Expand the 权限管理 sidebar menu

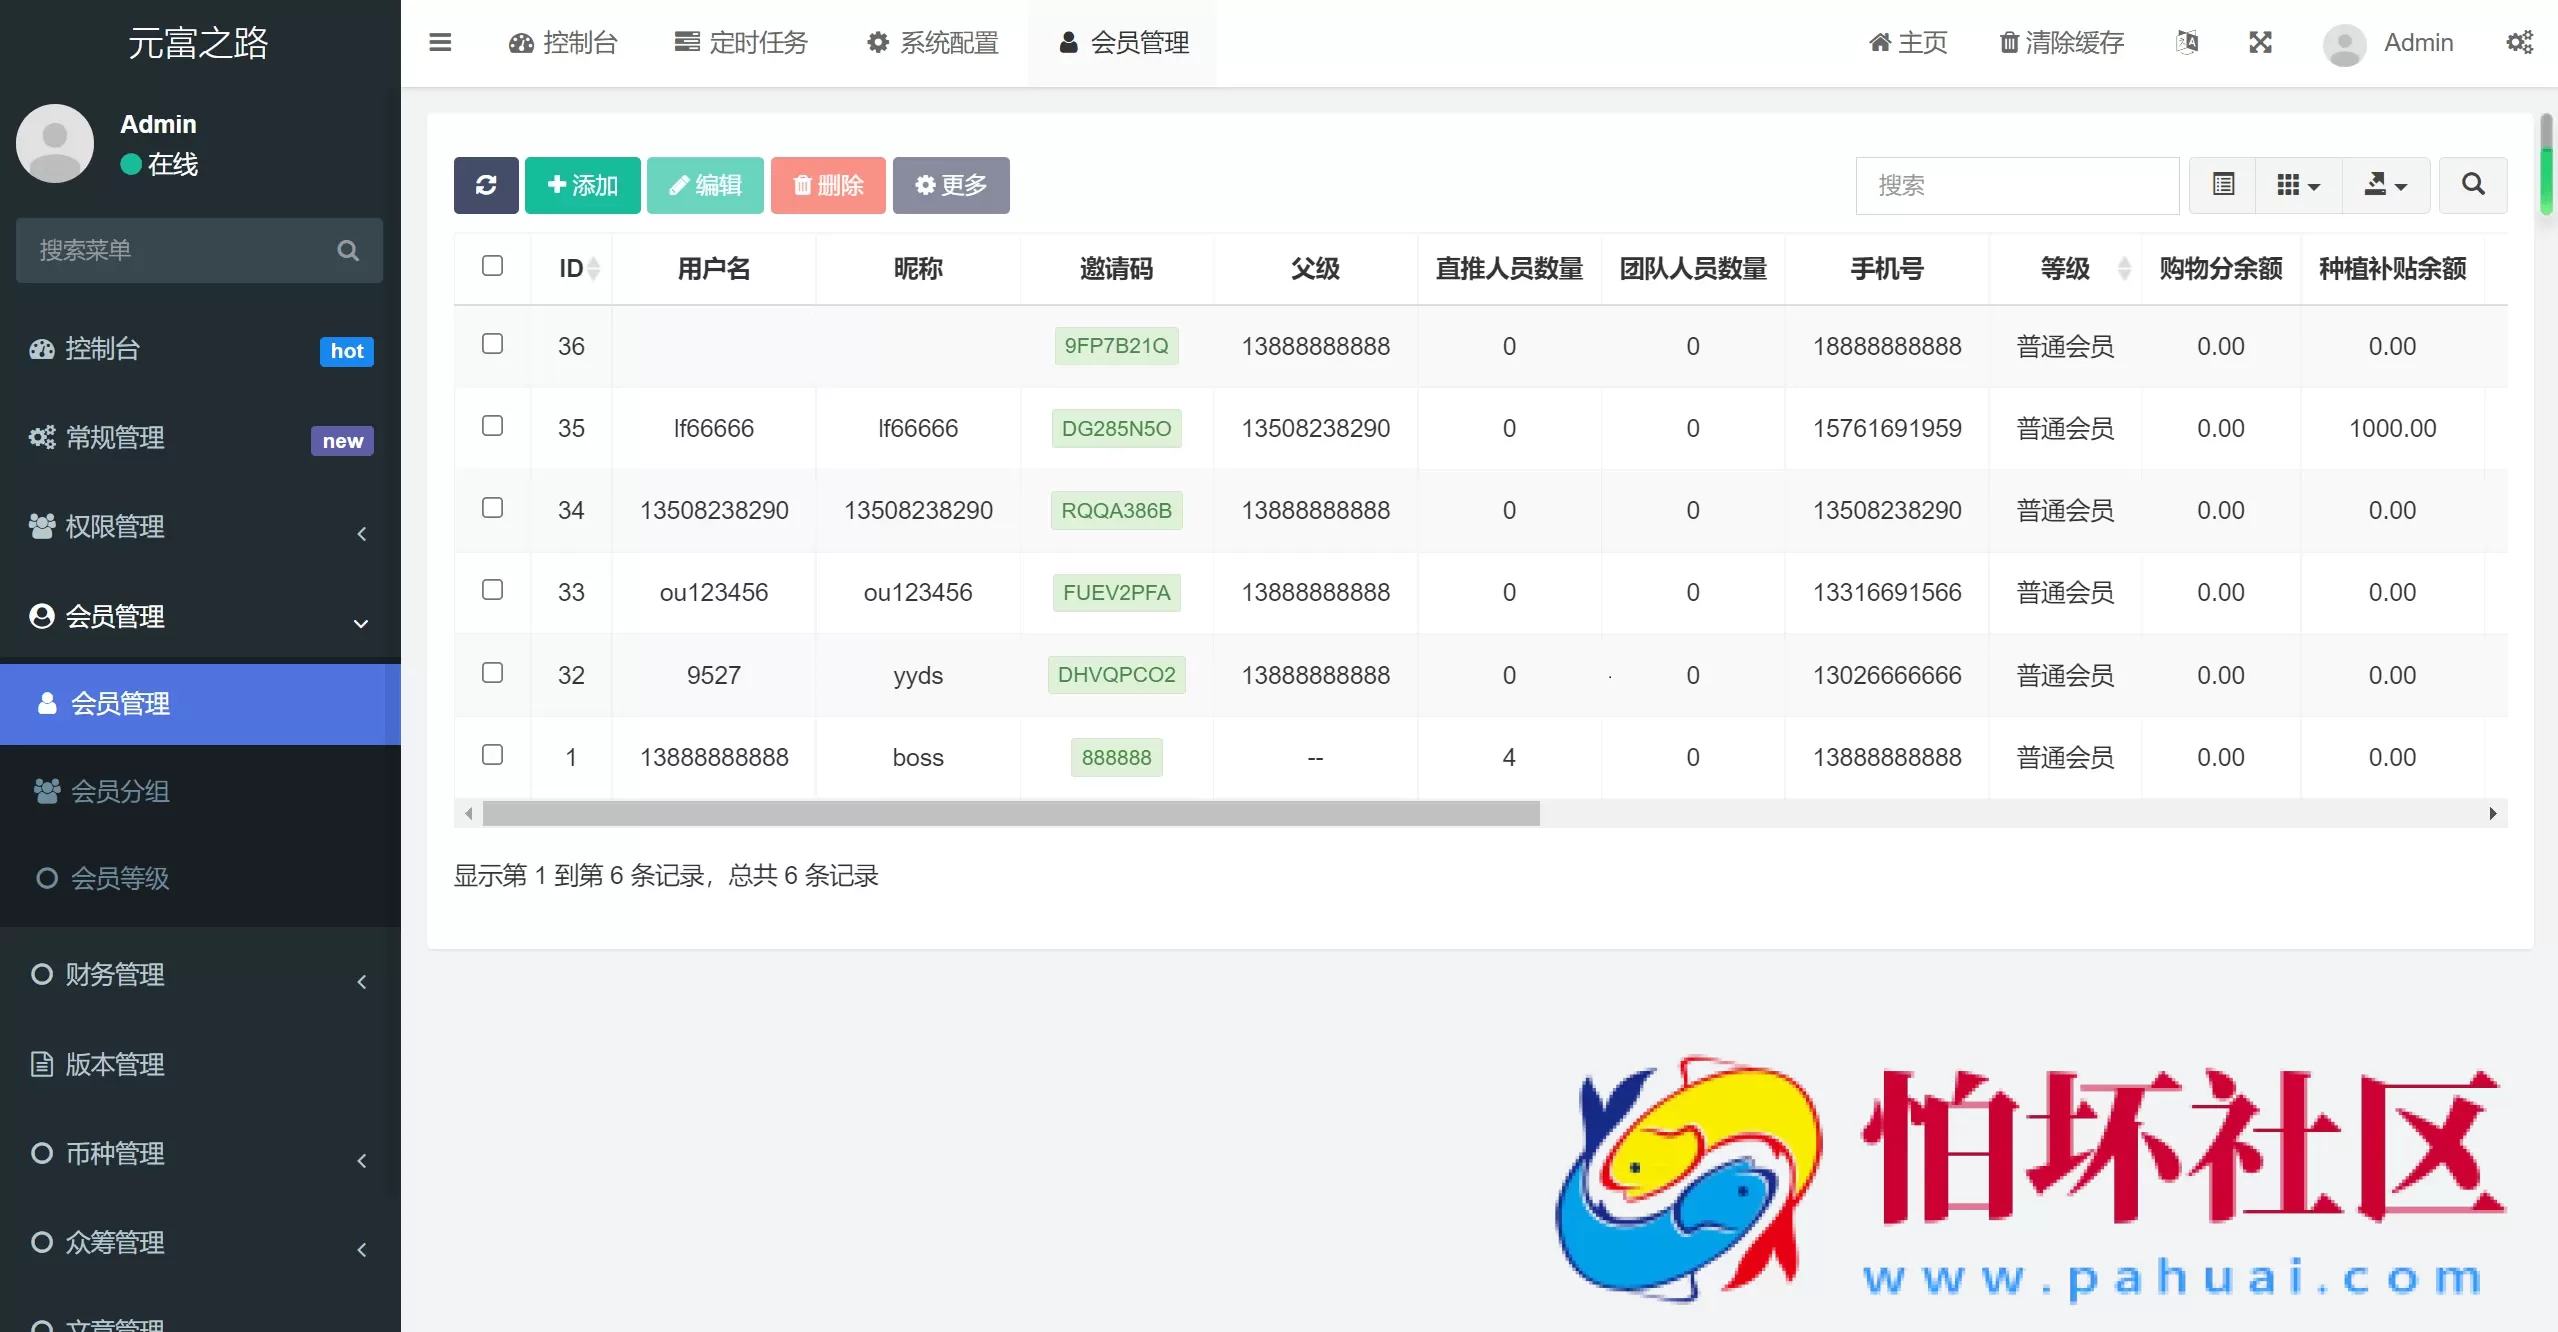(360, 534)
